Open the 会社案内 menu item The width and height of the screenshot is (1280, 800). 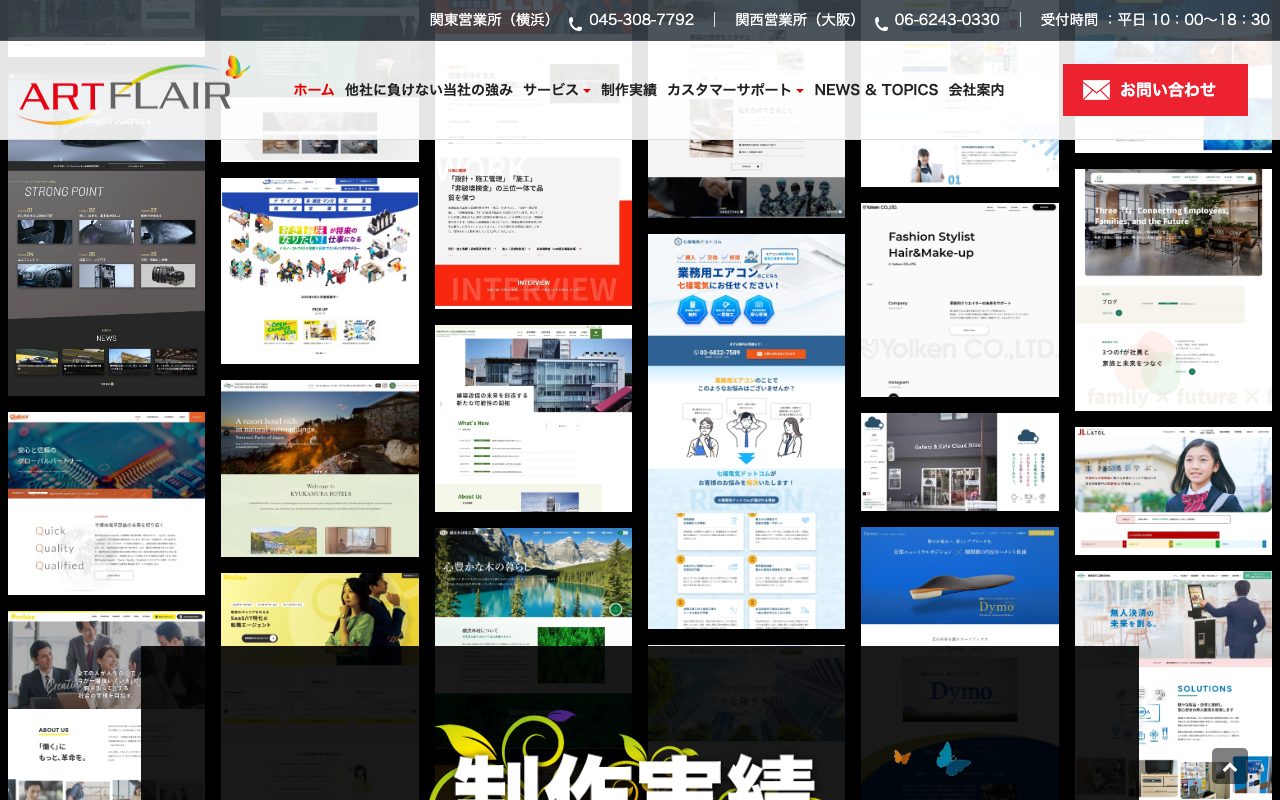[977, 90]
